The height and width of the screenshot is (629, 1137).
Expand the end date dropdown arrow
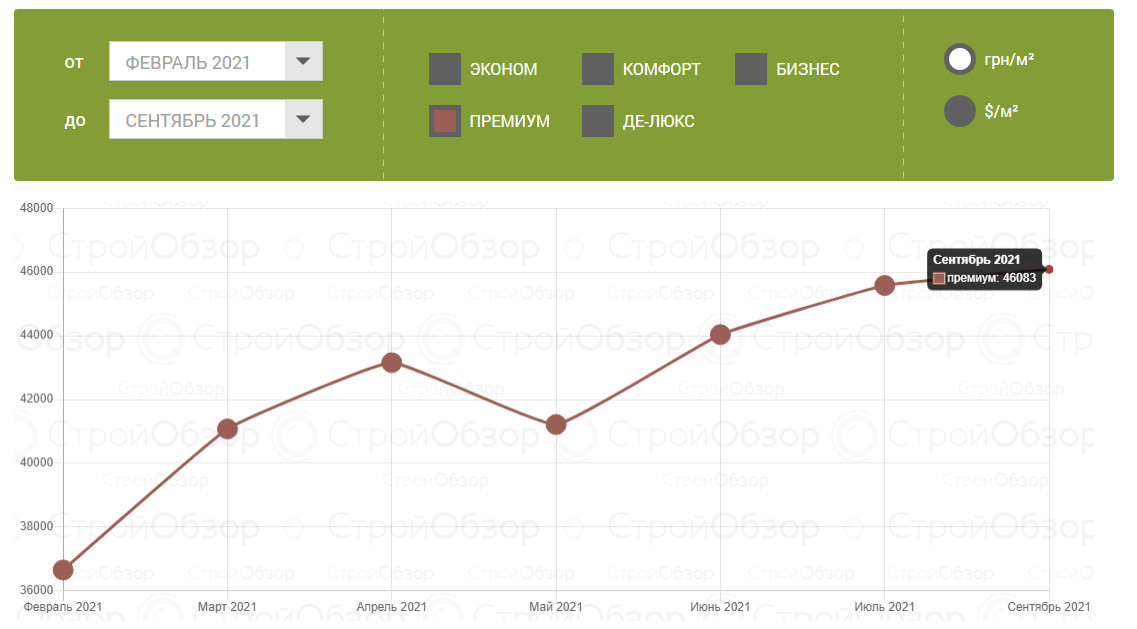point(304,120)
